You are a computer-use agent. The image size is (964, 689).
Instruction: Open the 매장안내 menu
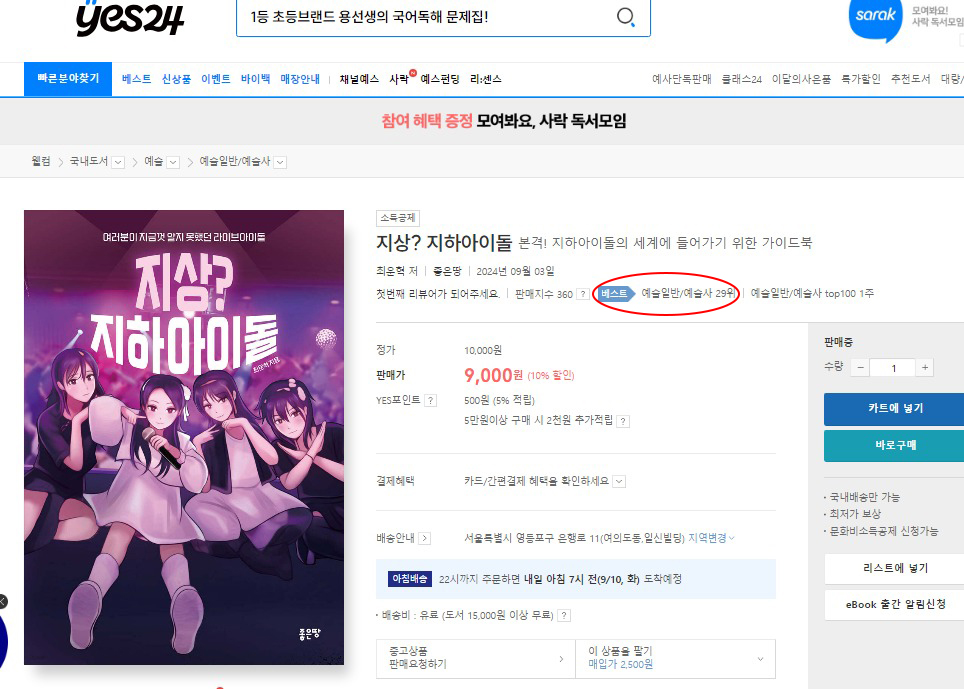300,79
